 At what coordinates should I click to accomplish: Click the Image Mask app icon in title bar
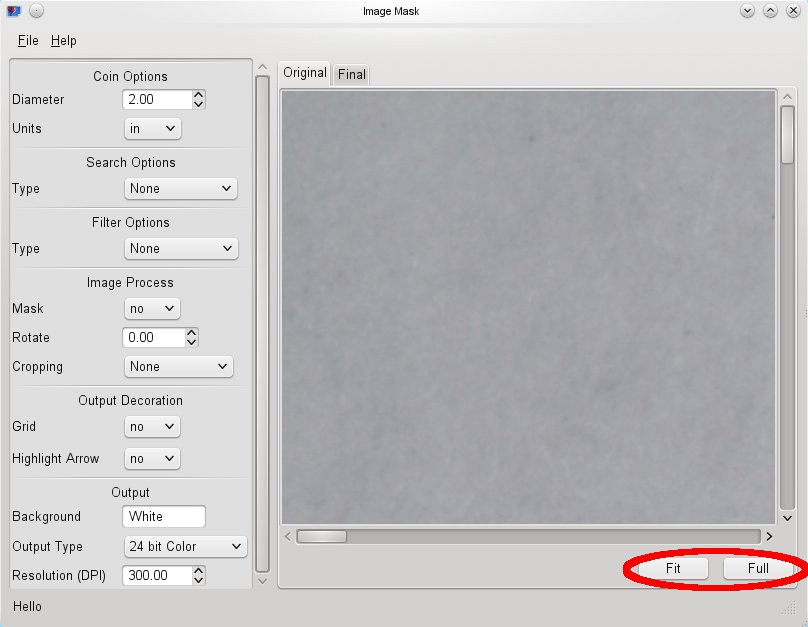[x=14, y=11]
